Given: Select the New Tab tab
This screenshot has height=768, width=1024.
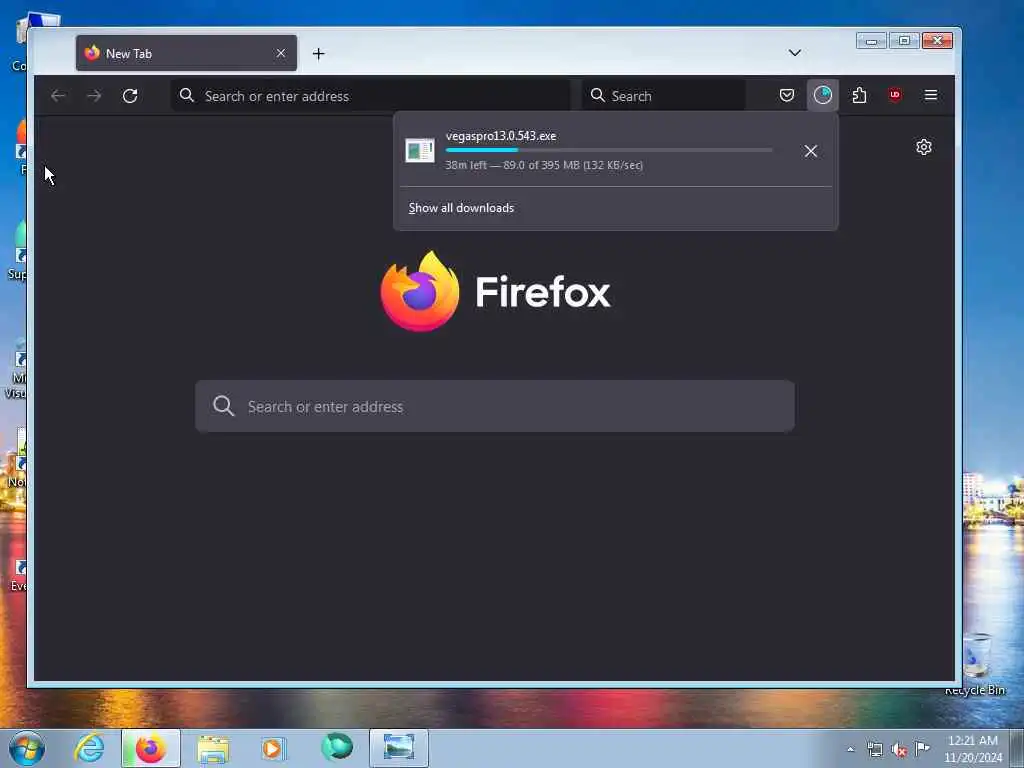Looking at the screenshot, I should [186, 53].
